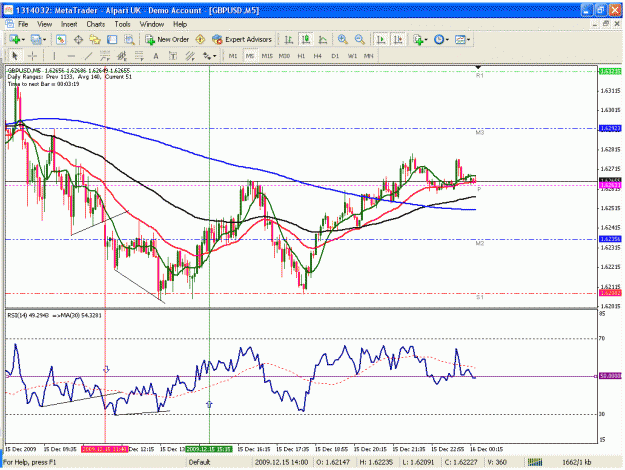Click the green 2009.12.15 15:15 time marker
The width and height of the screenshot is (625, 470).
pos(210,449)
